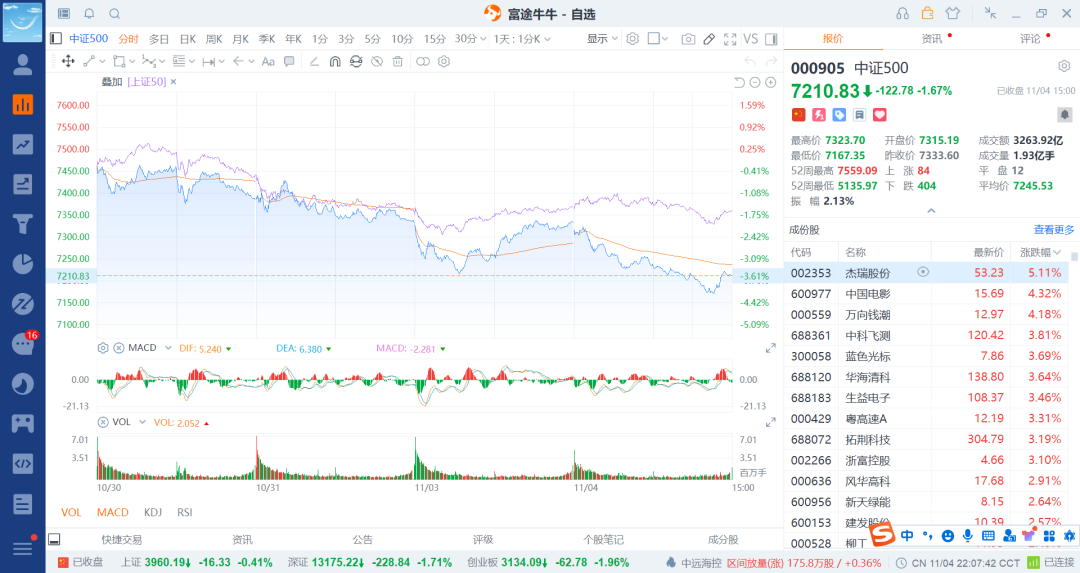1080x573 pixels.
Task: Open the skin theme shirt icon
Action: click(953, 13)
